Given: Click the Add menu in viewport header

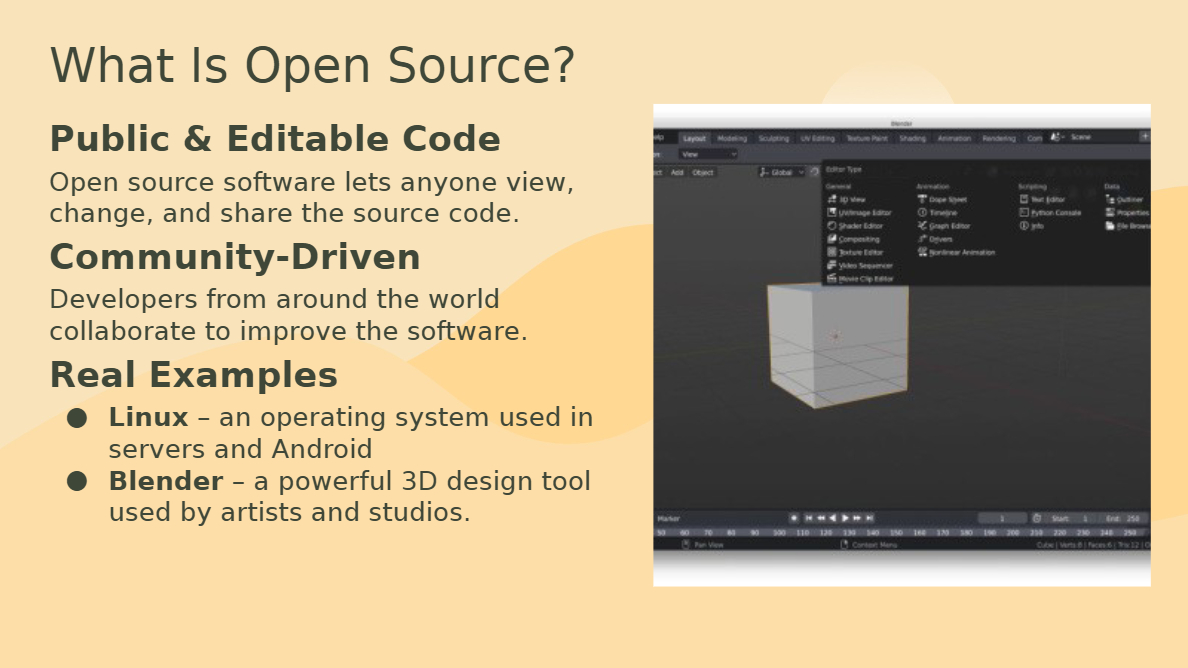Looking at the screenshot, I should click(x=677, y=172).
